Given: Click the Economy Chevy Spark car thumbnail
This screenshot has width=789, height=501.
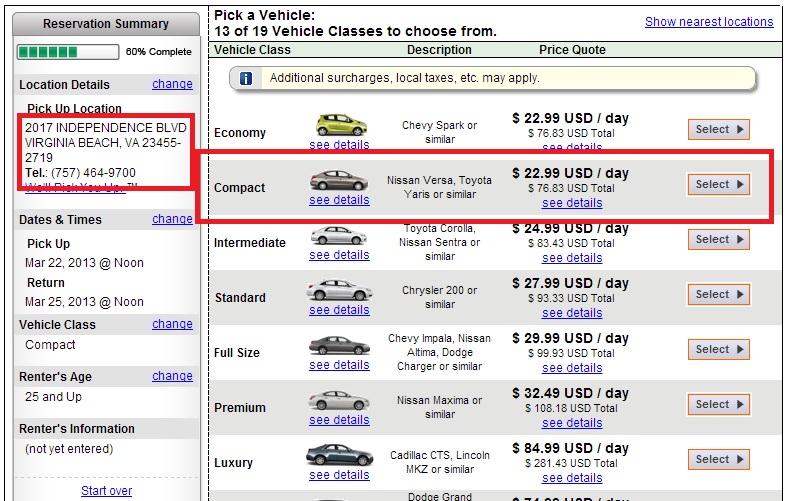Looking at the screenshot, I should pos(341,125).
